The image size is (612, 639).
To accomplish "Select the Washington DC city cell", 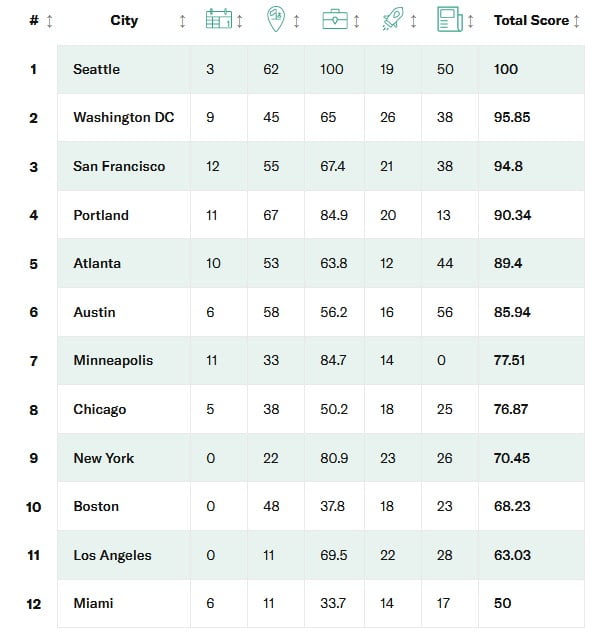I will (123, 118).
